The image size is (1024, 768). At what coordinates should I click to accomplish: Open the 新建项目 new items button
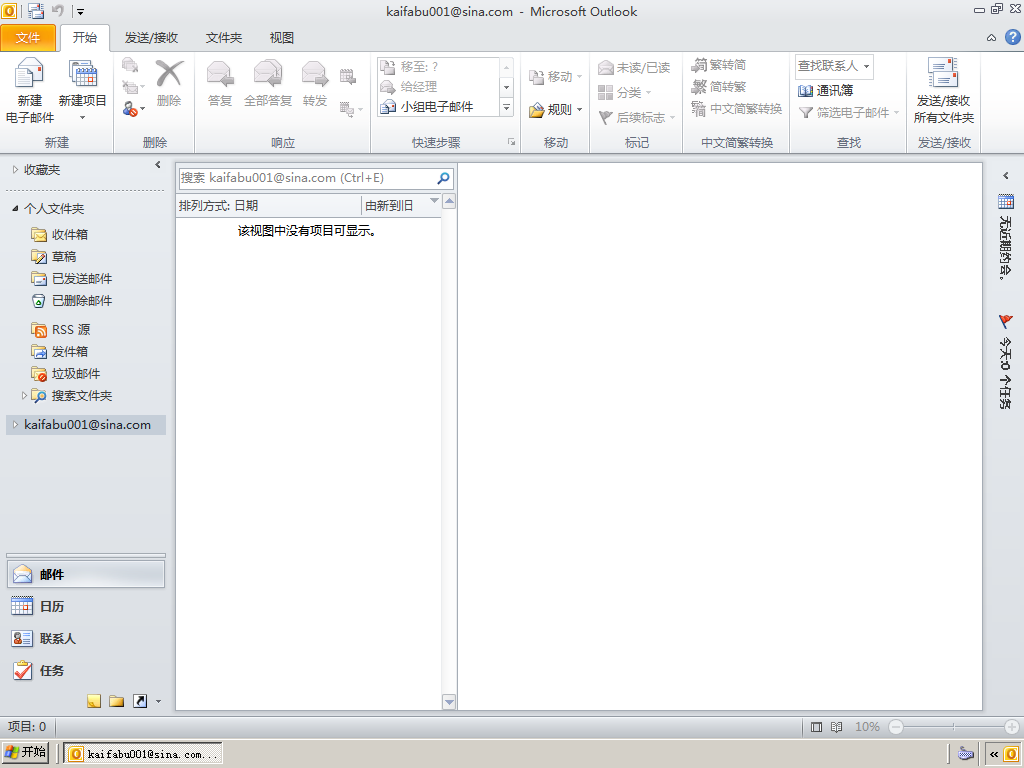click(82, 90)
